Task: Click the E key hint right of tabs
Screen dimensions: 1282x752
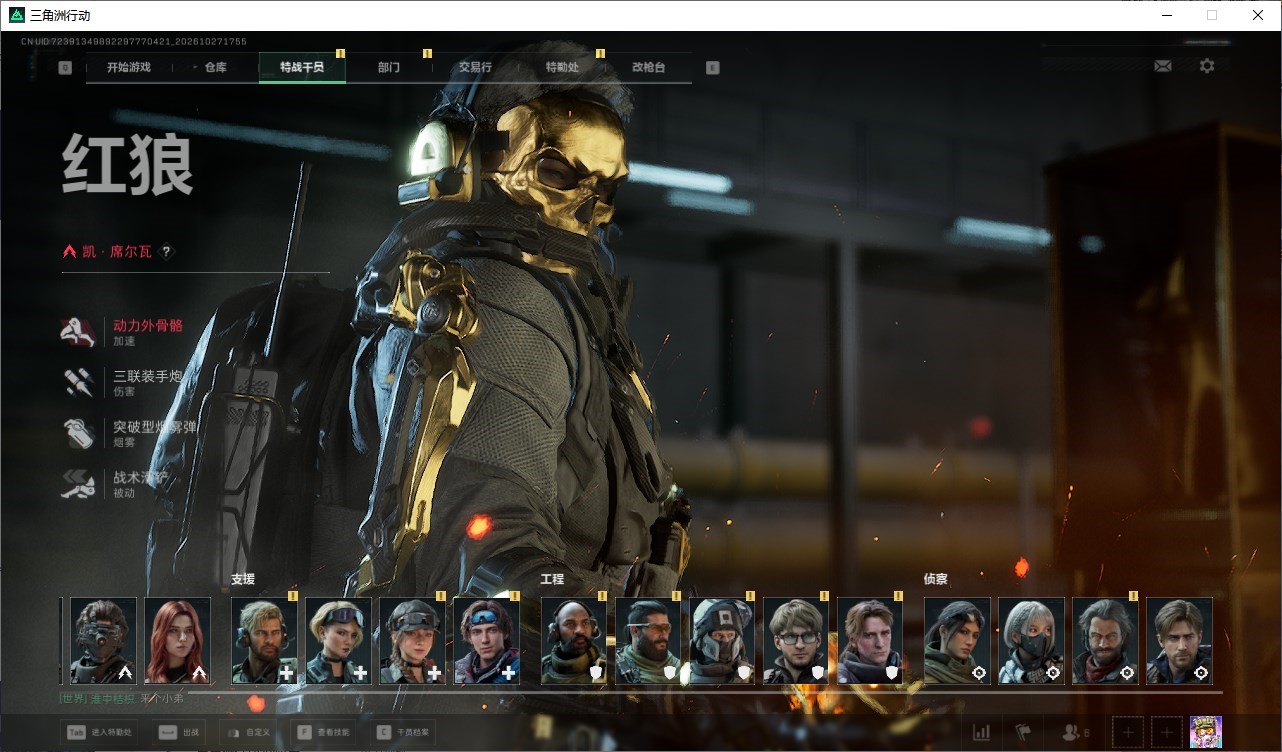Action: click(712, 68)
